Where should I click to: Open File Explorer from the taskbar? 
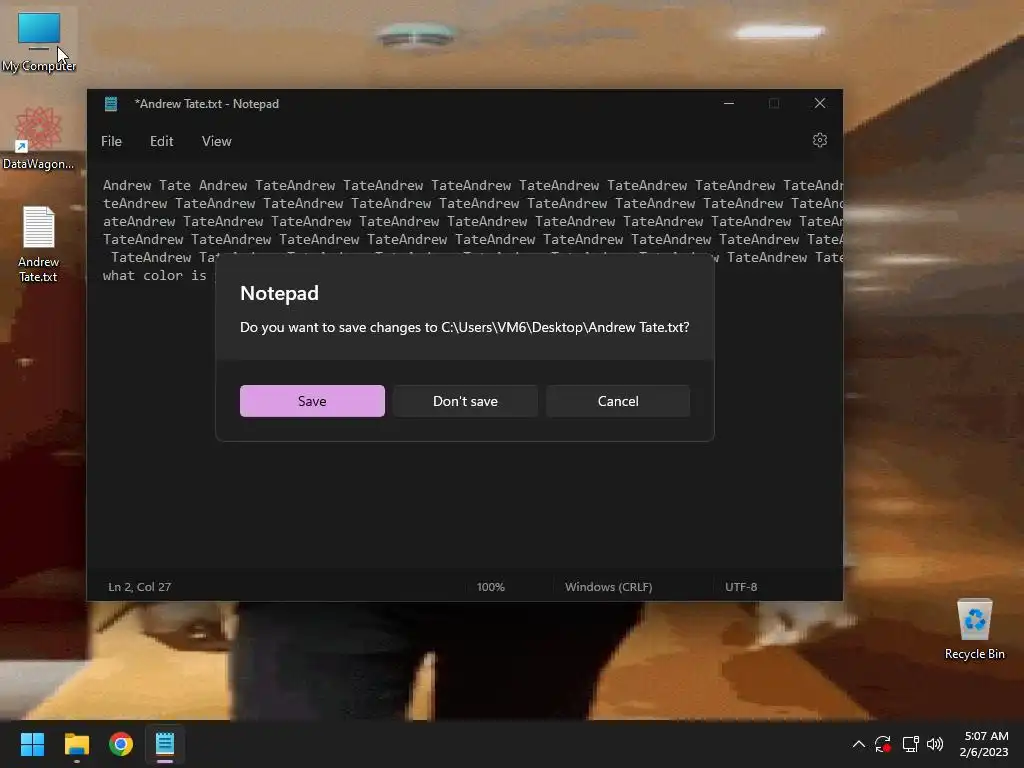(76, 744)
